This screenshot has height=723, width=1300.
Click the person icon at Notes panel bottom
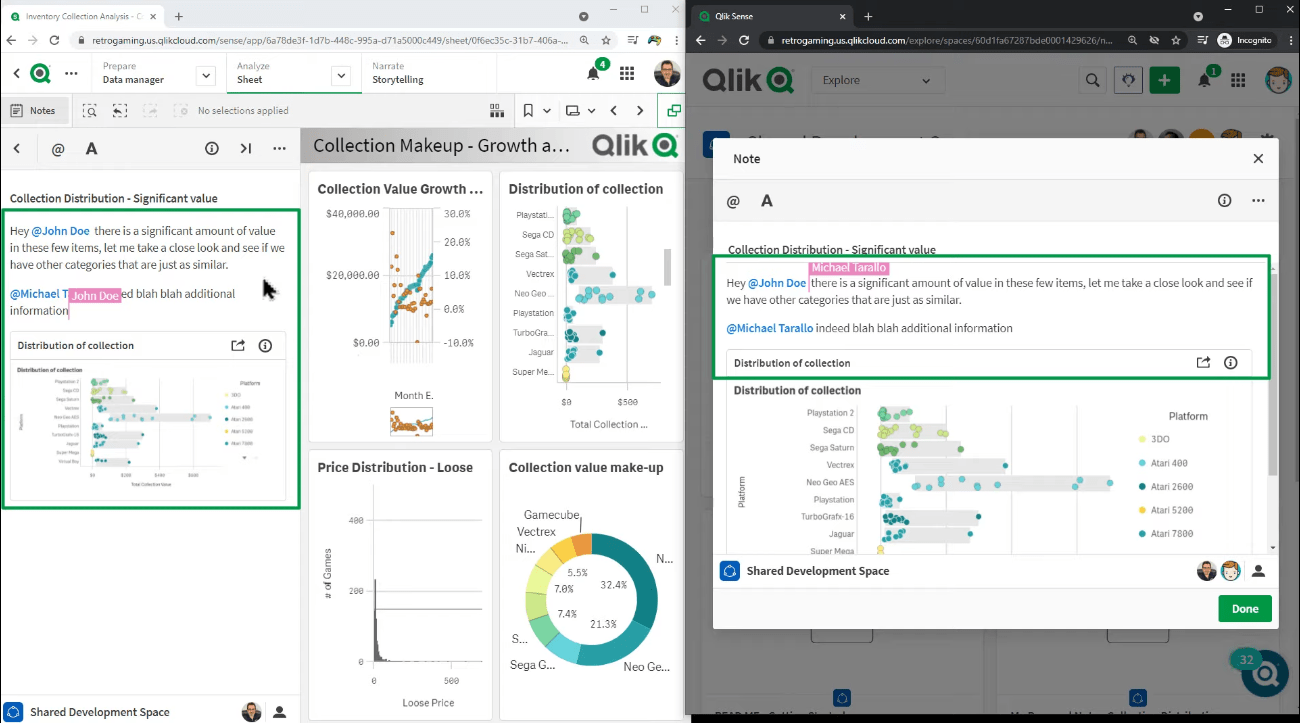(279, 712)
